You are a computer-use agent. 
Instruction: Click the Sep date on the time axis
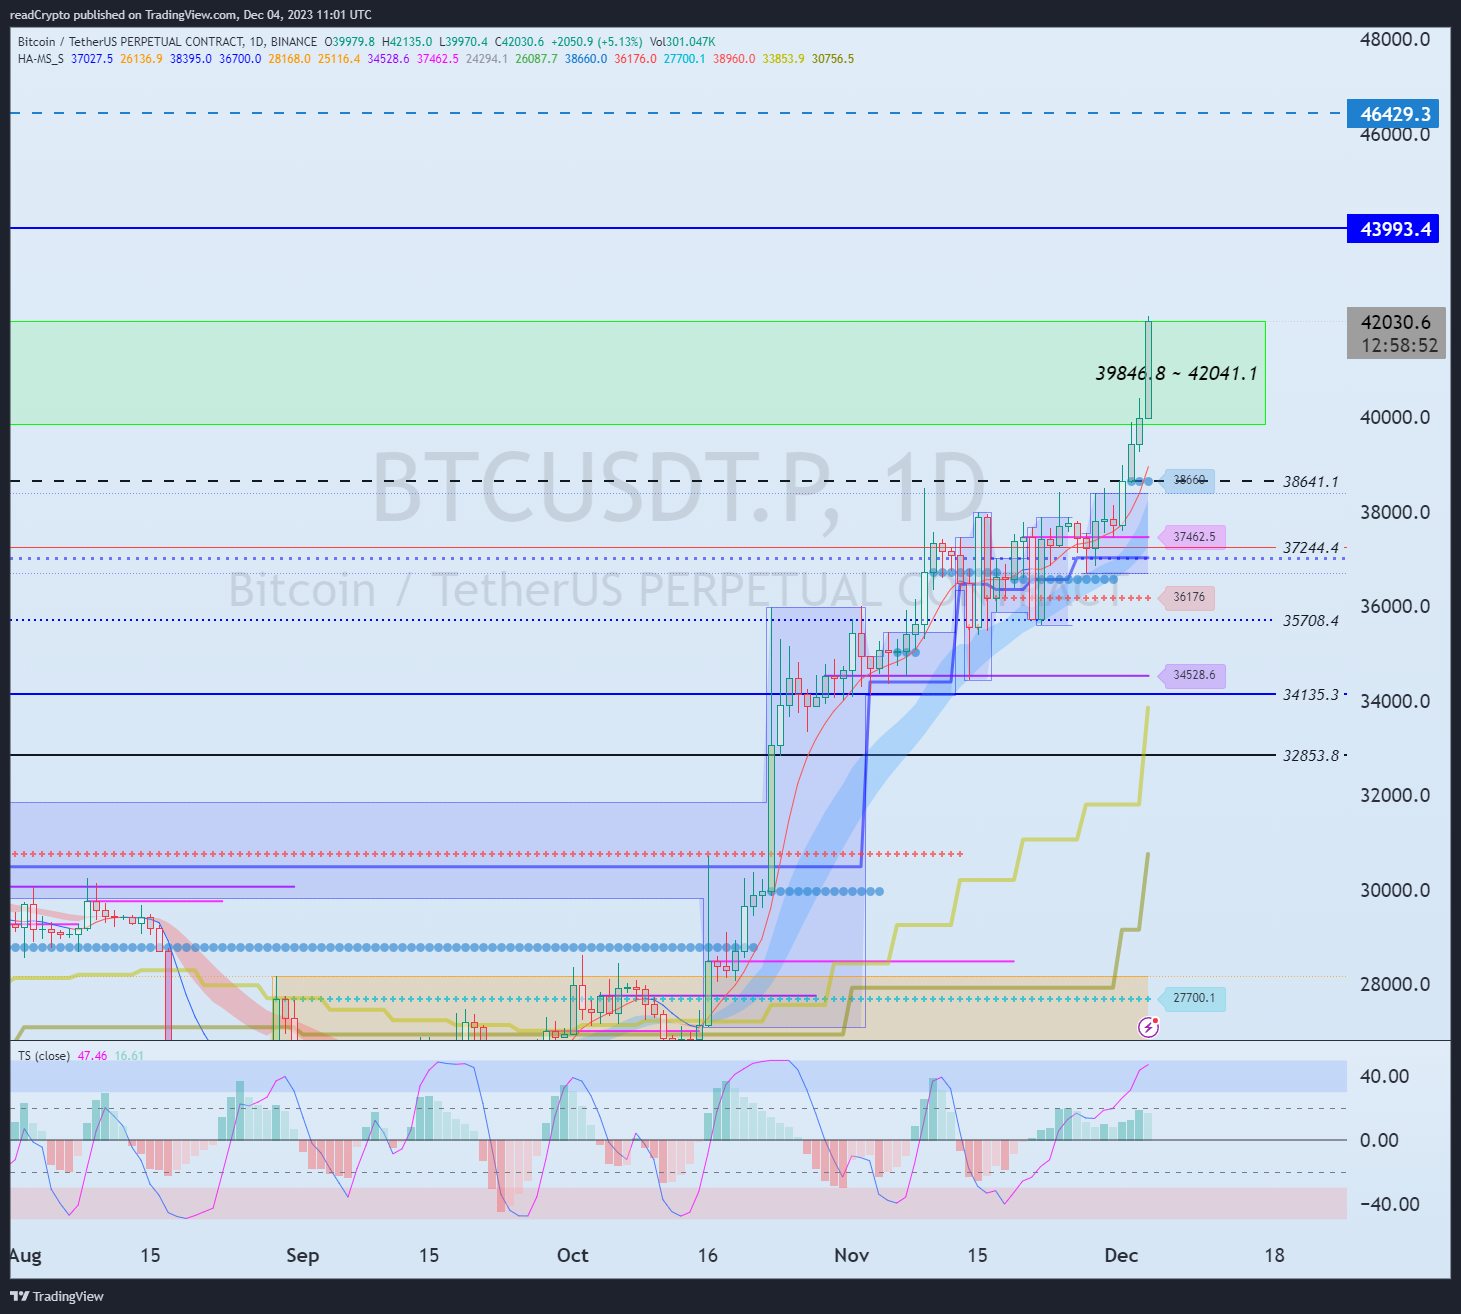point(302,1256)
